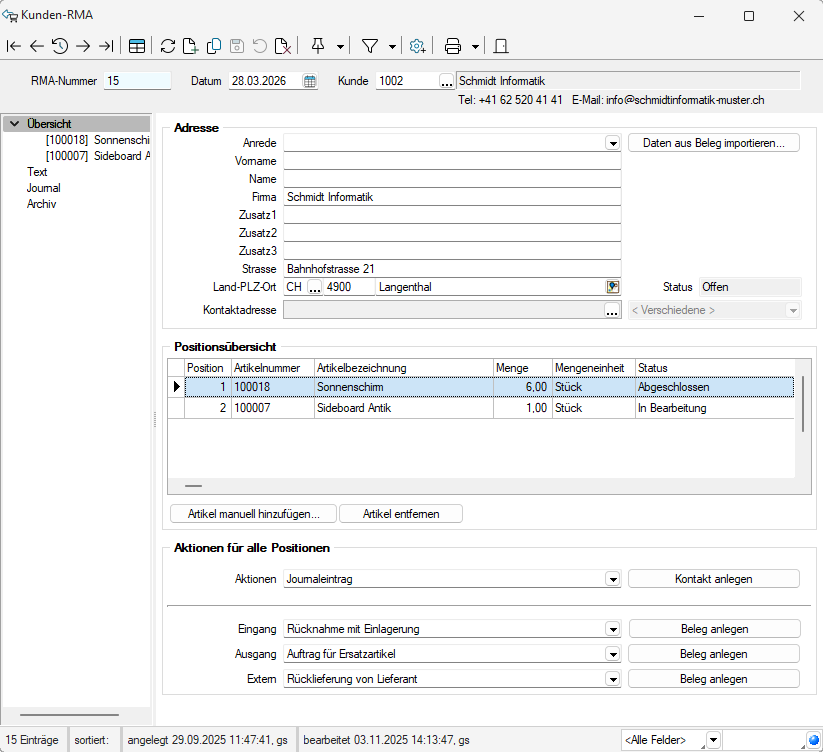Collapse the Übersicht tree node
This screenshot has height=752, width=823.
pyautogui.click(x=14, y=124)
